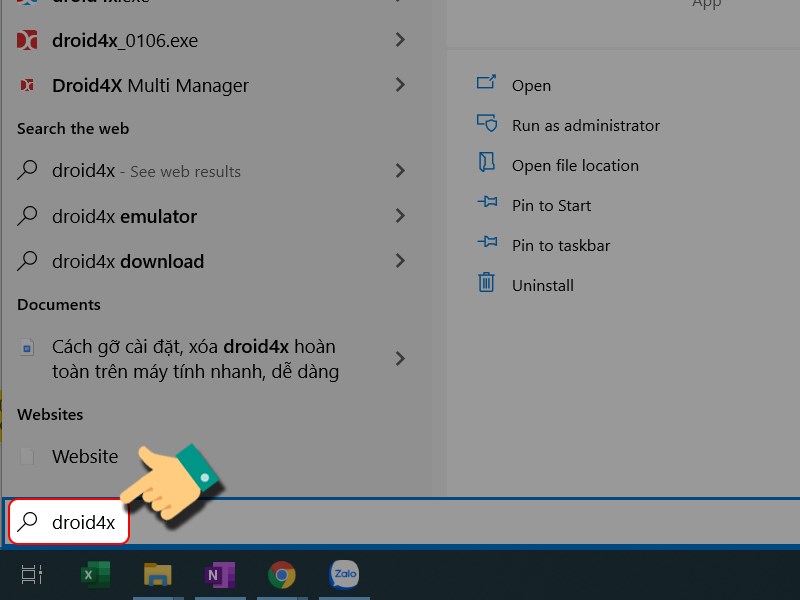Expand droid4x emulator suggestion arrow
Viewport: 800px width, 600px height.
click(x=400, y=216)
